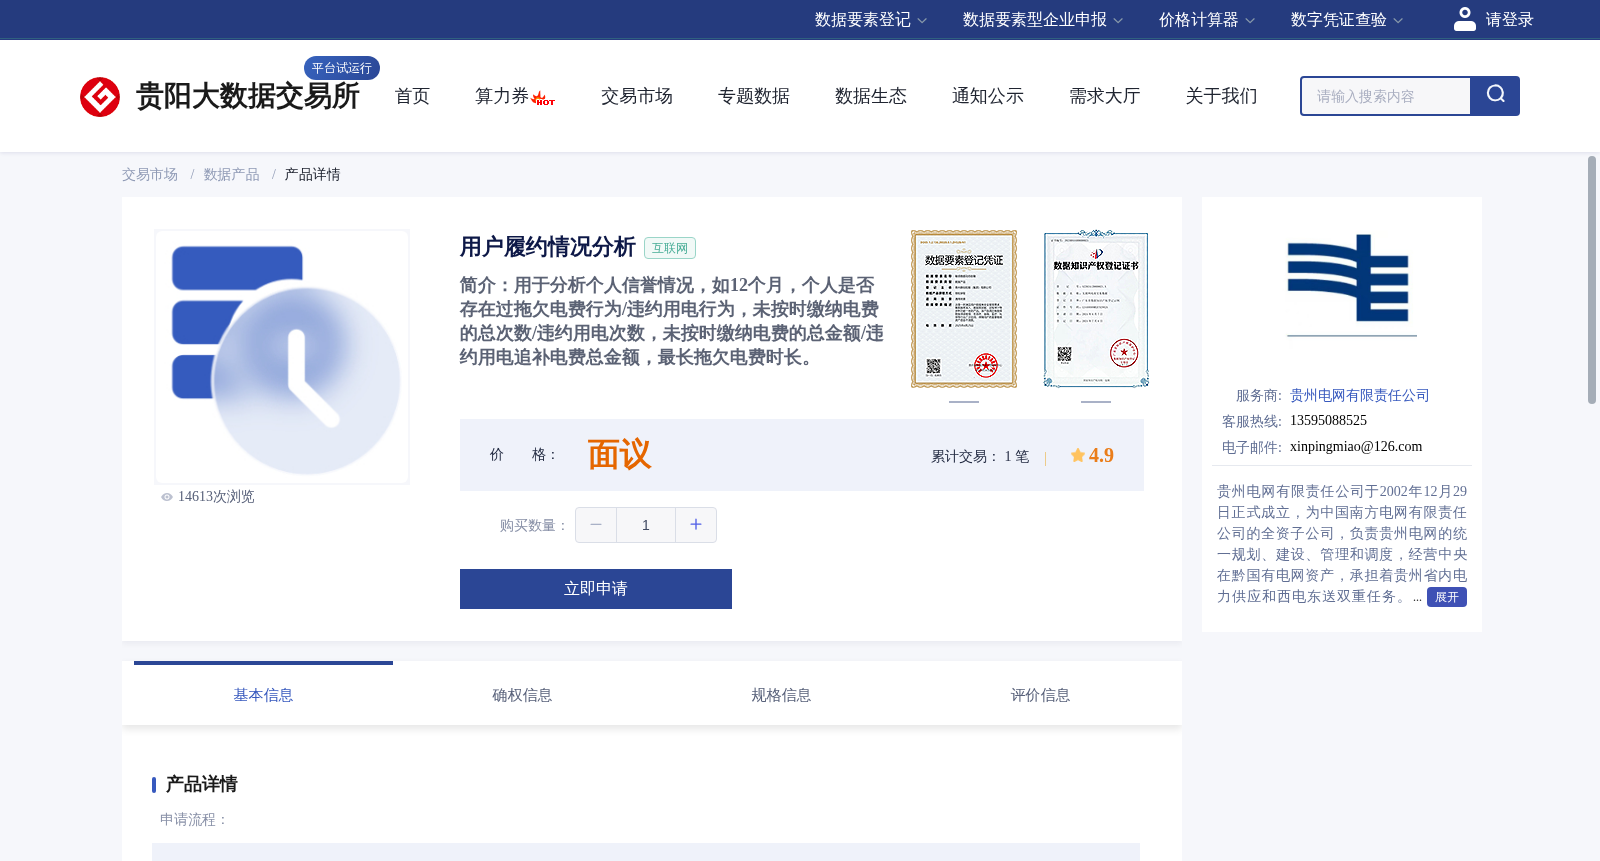Click the eye icon beside view count

[167, 497]
